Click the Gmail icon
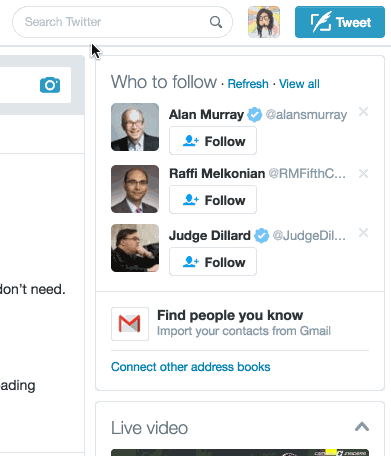 [x=130, y=324]
